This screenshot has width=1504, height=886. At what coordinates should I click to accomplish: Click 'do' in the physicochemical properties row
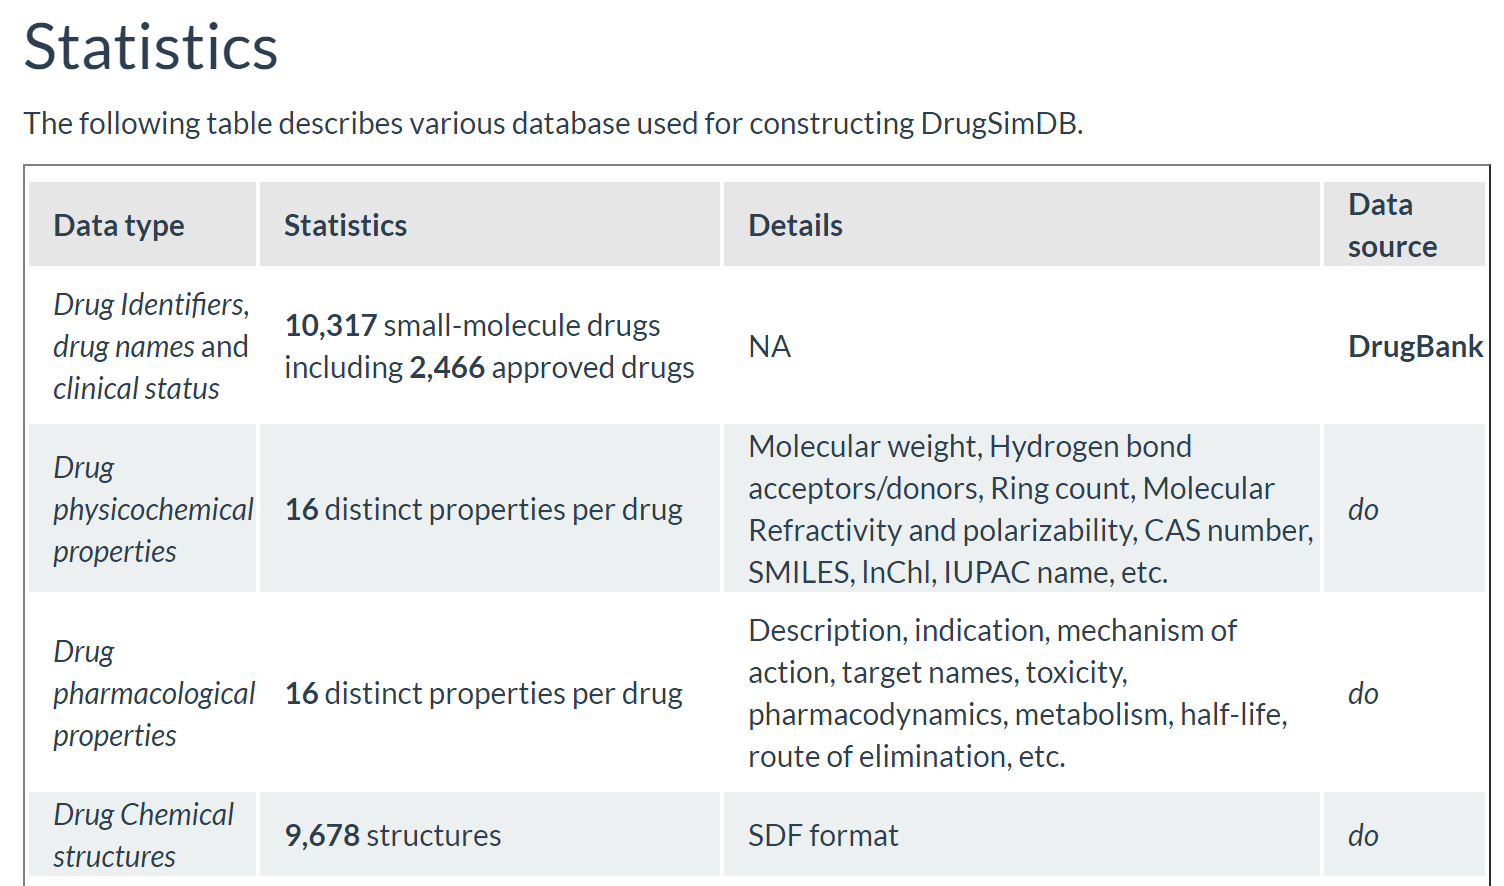(x=1363, y=509)
